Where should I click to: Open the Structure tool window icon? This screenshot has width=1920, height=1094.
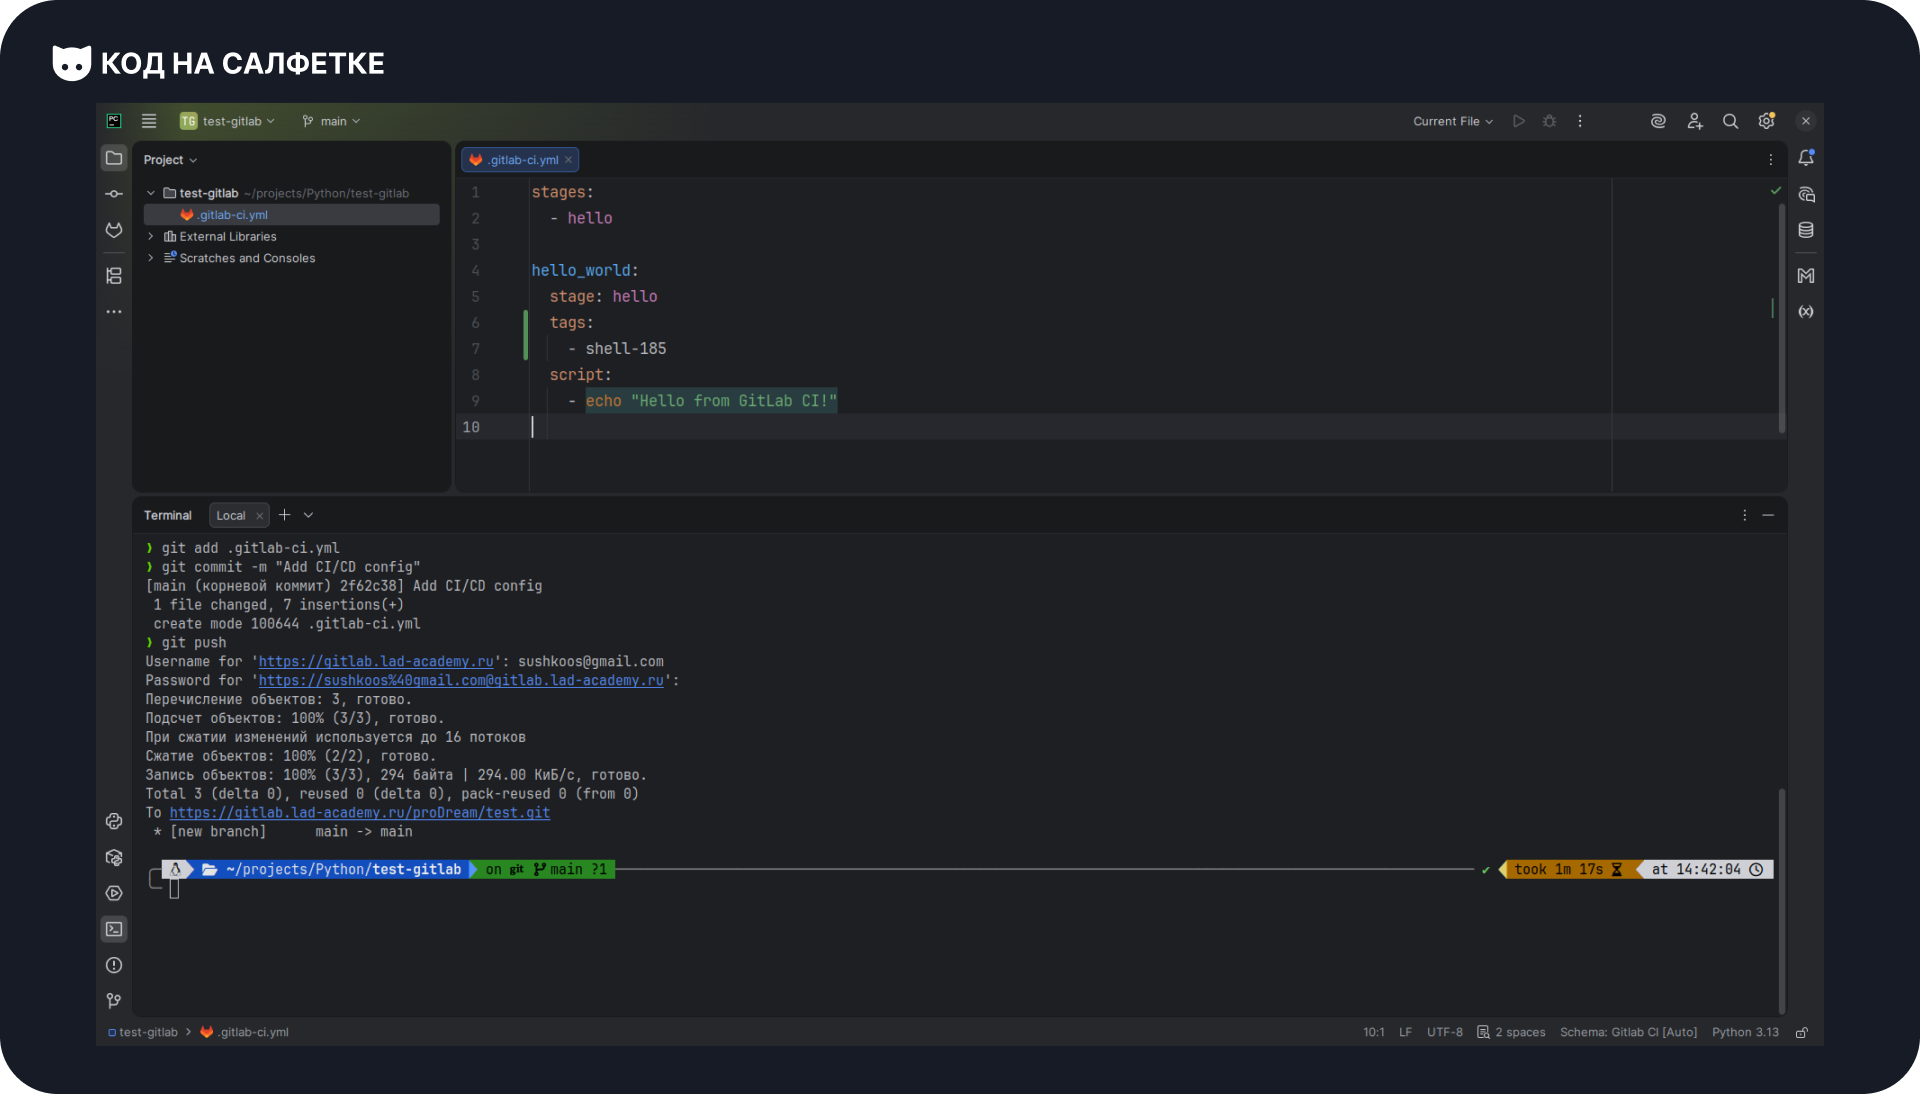coord(114,276)
